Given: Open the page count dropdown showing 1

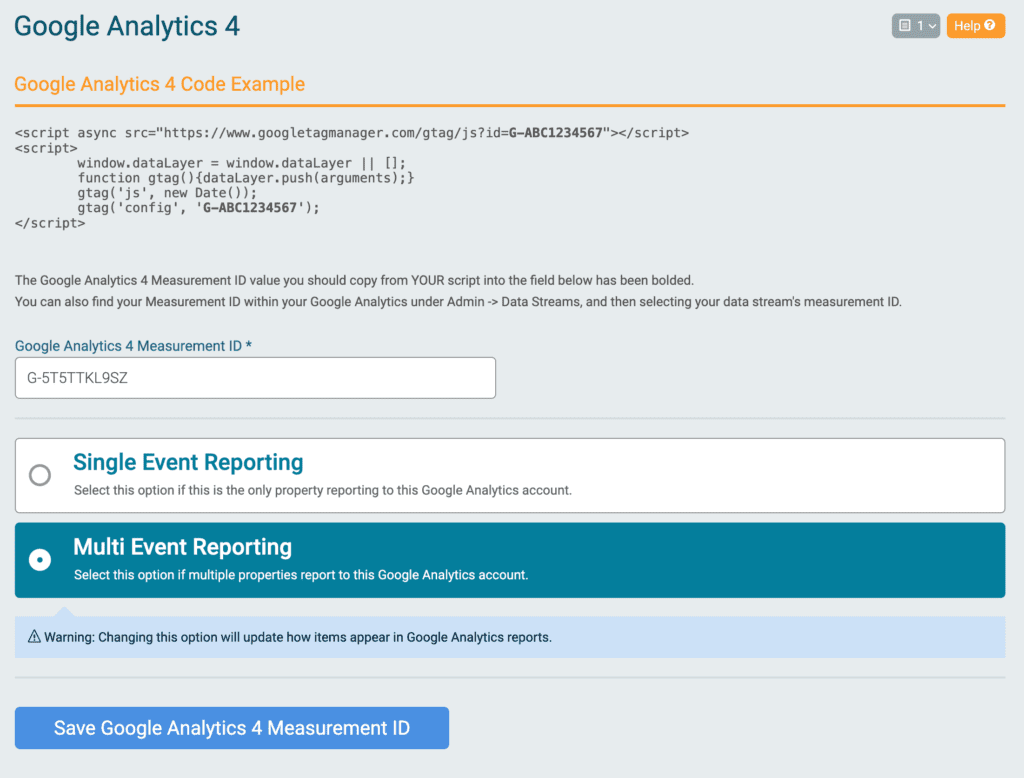Looking at the screenshot, I should point(916,25).
